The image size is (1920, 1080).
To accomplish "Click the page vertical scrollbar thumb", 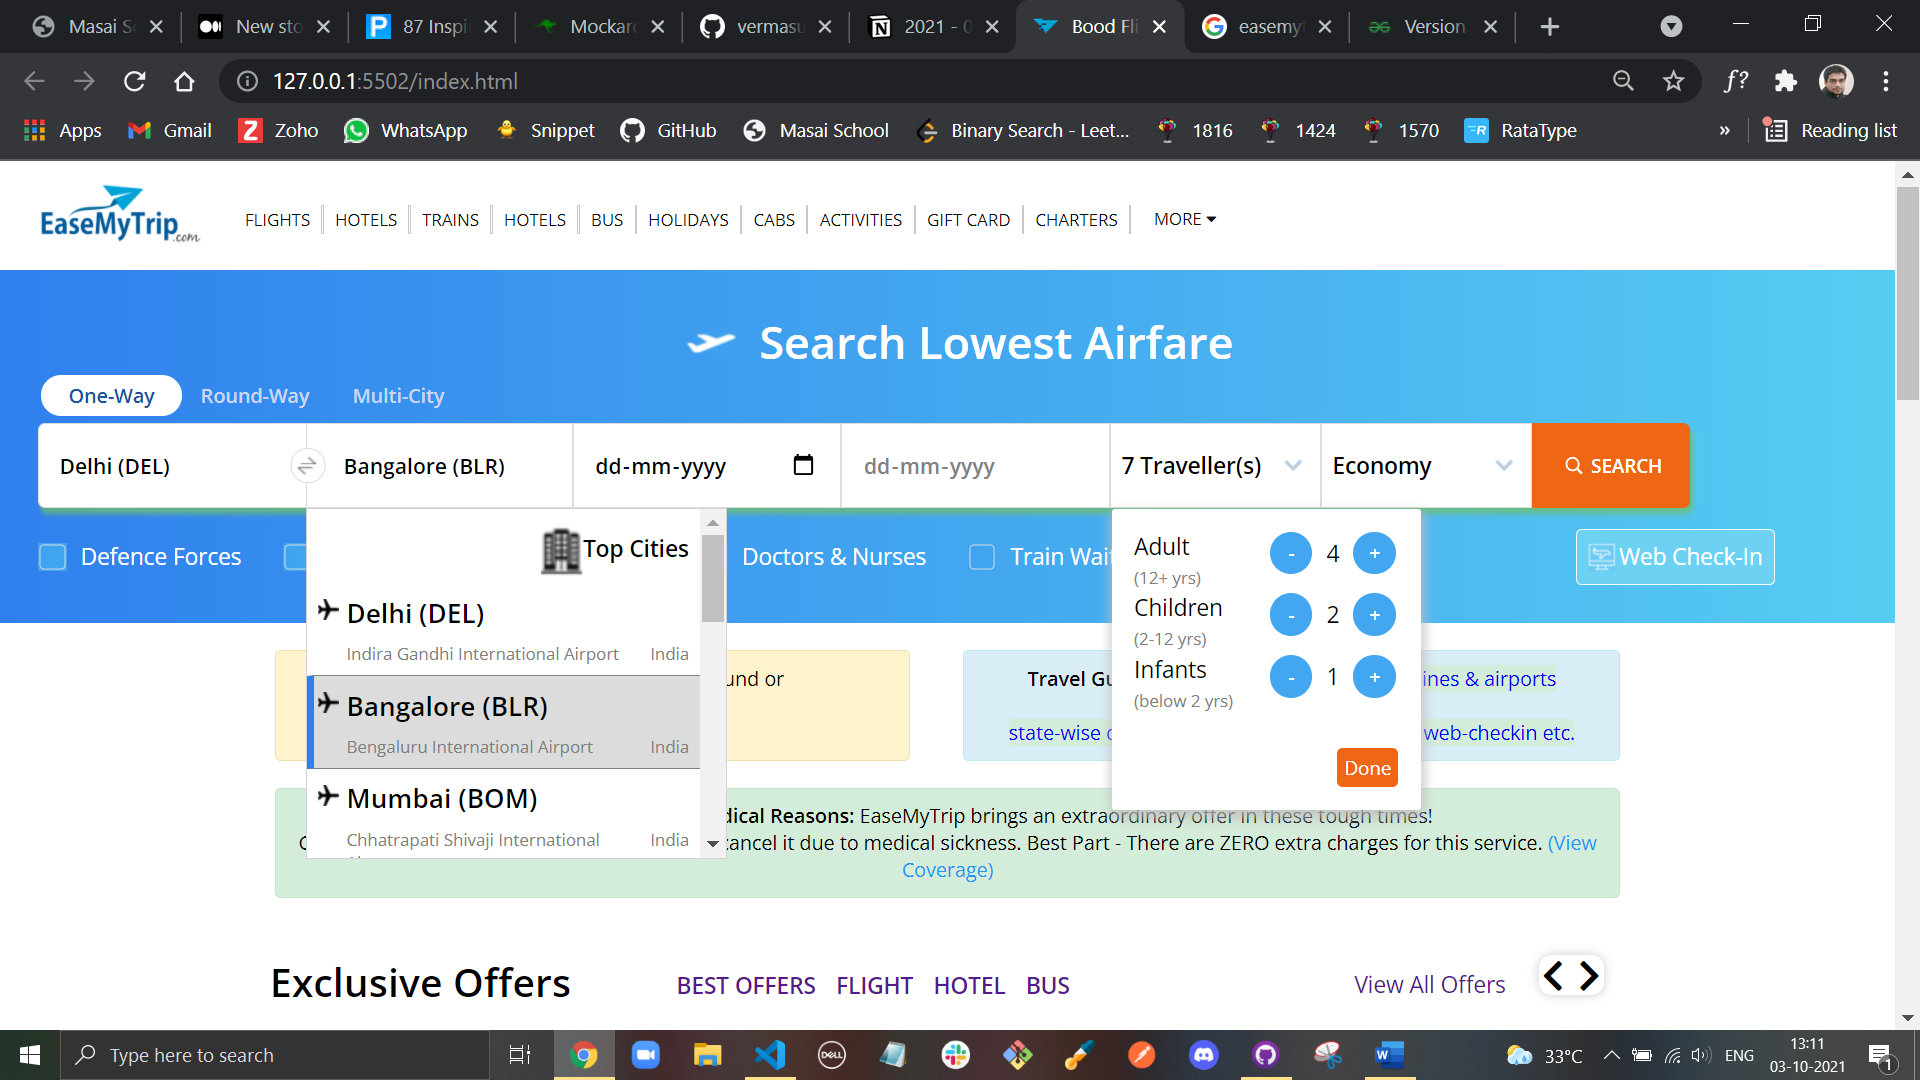I will click(1907, 293).
